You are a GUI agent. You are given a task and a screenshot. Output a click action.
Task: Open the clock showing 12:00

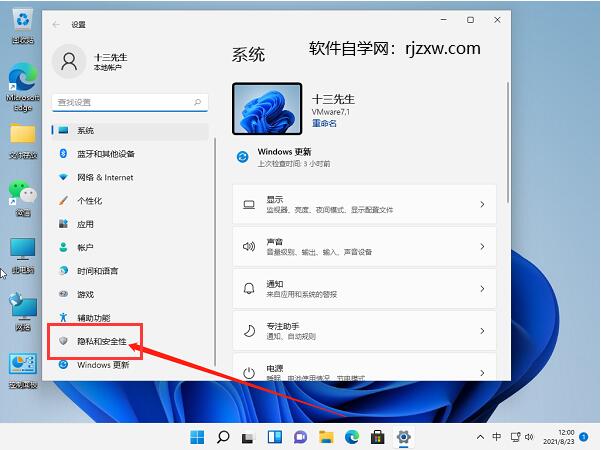point(558,437)
